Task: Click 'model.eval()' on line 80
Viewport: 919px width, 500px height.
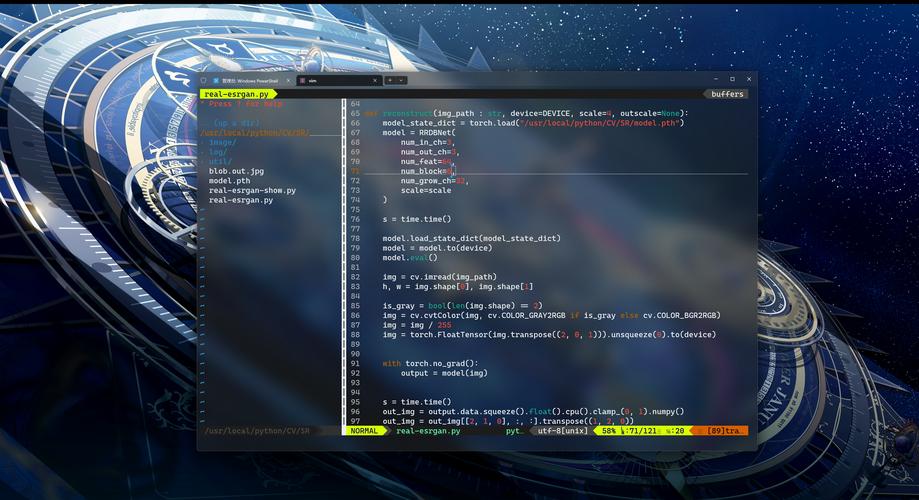Action: 410,257
